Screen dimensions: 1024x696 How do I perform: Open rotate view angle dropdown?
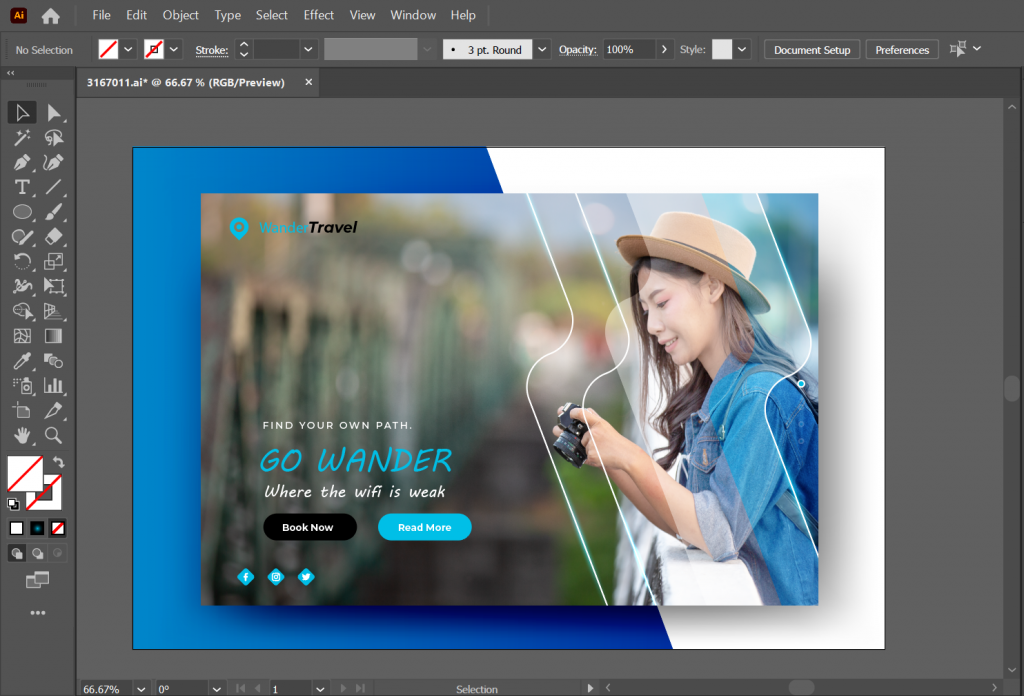point(216,689)
